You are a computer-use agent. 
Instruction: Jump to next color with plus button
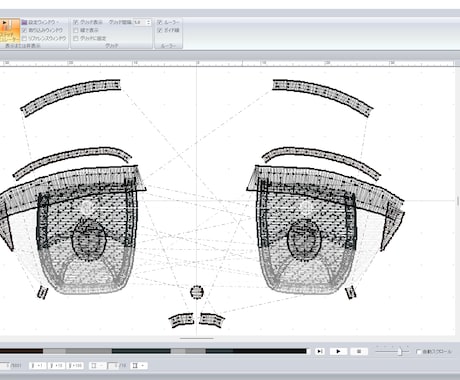tap(138, 366)
